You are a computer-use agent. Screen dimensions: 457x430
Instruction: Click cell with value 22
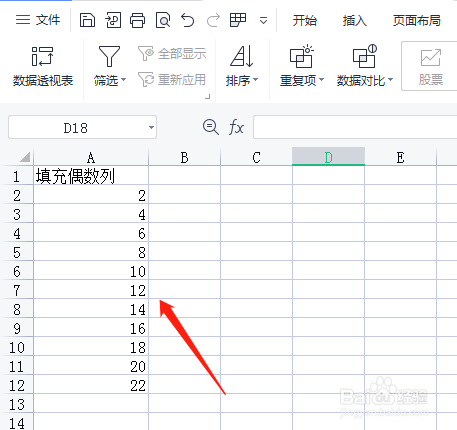[x=91, y=385]
